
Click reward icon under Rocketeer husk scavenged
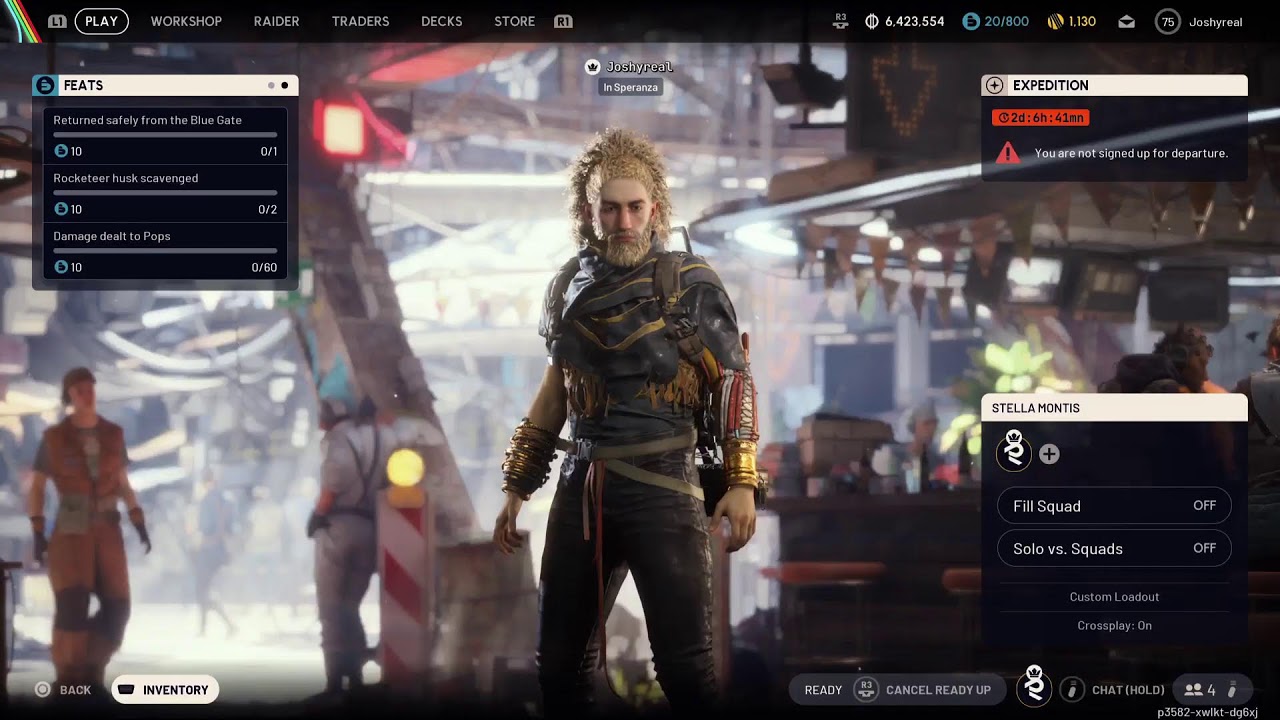(x=61, y=209)
